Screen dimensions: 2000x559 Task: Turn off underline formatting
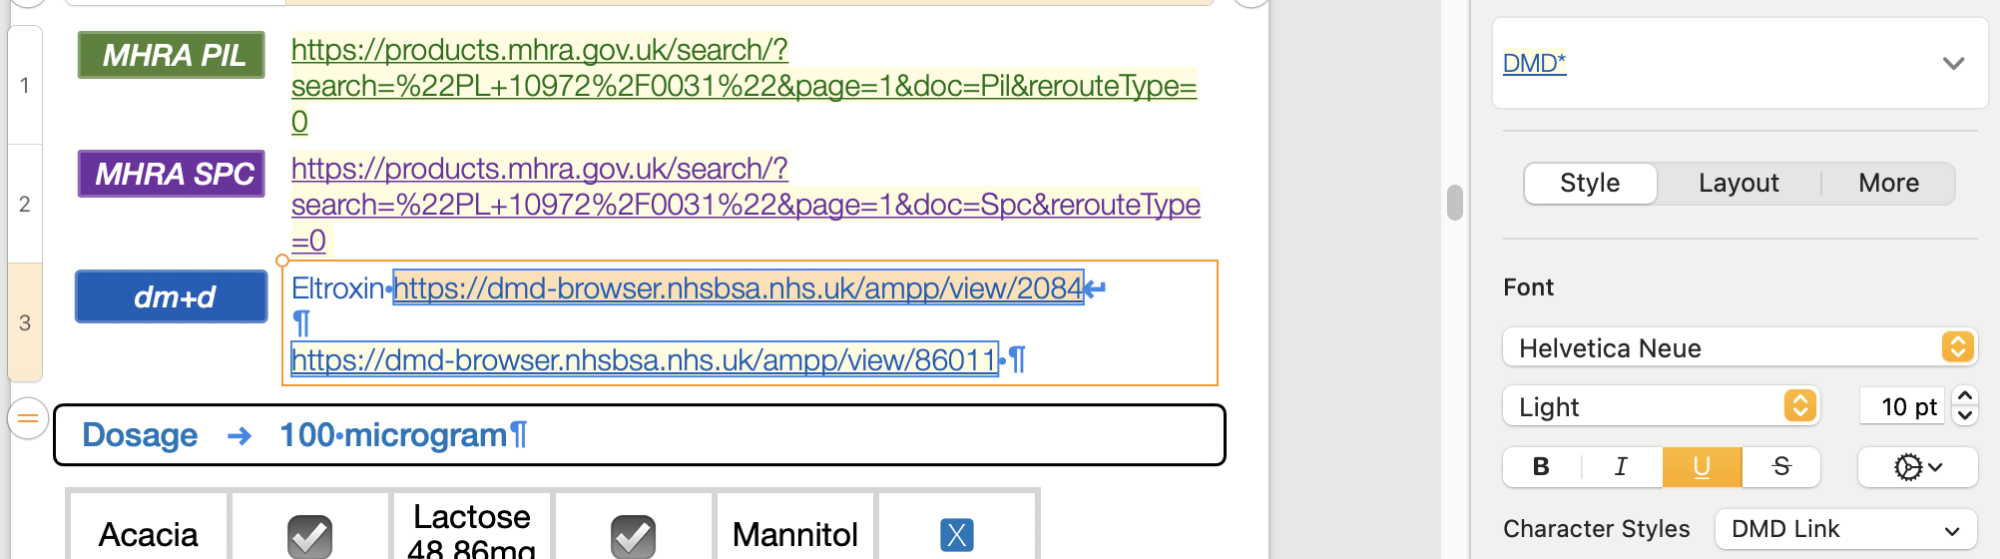coord(1701,467)
